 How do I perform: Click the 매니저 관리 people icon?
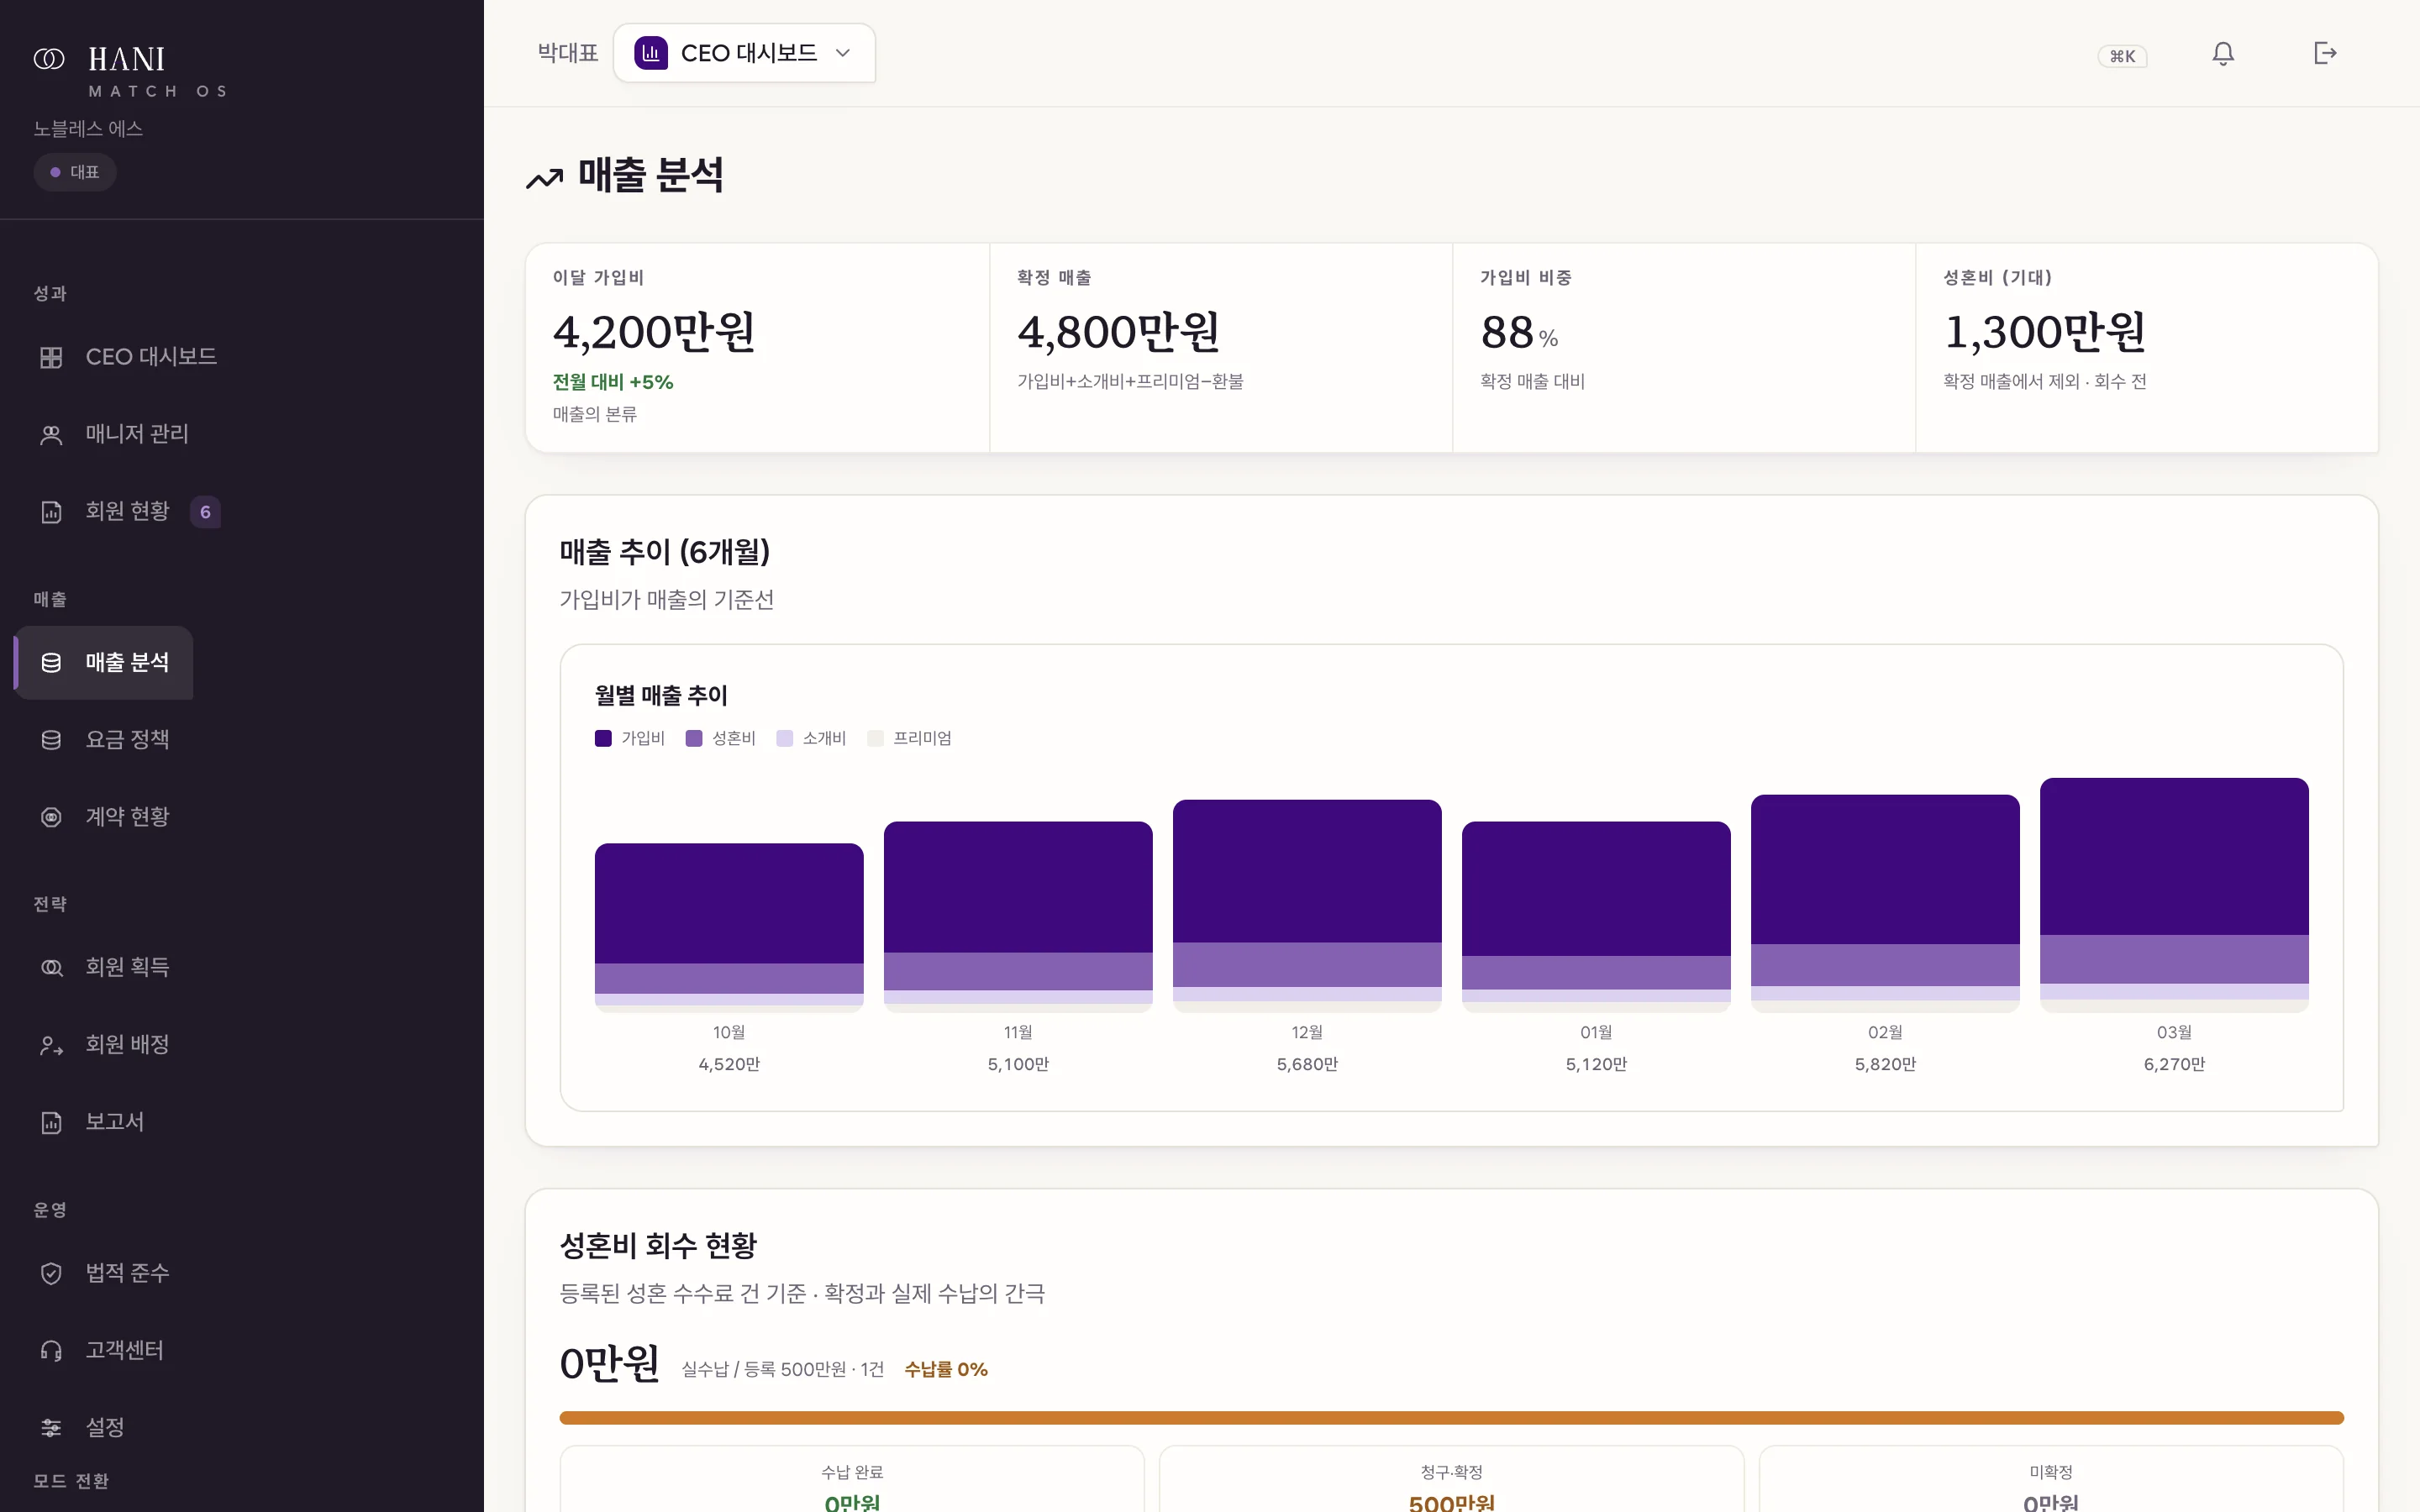point(51,434)
